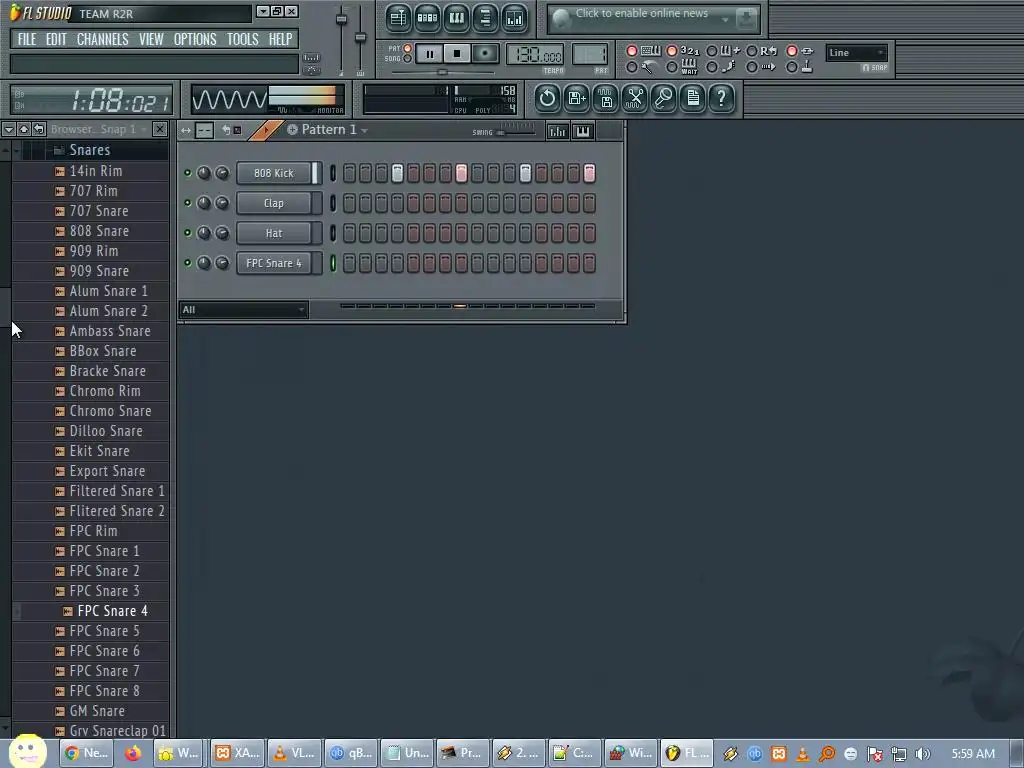
Task: Open the Mixer window button
Action: pyautogui.click(x=515, y=18)
